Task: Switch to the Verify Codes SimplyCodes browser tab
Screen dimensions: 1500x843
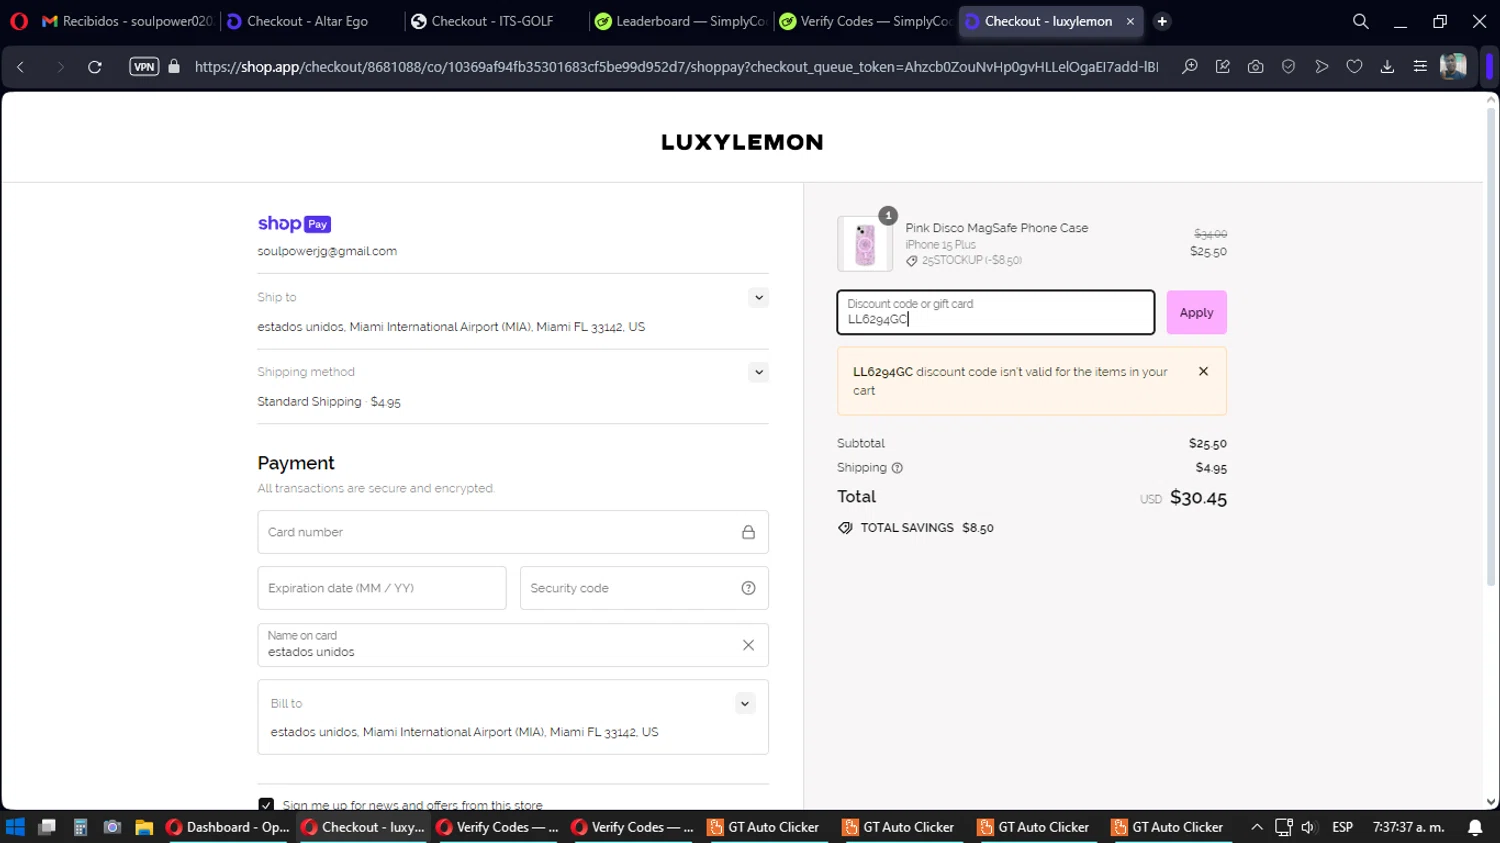Action: (x=864, y=21)
